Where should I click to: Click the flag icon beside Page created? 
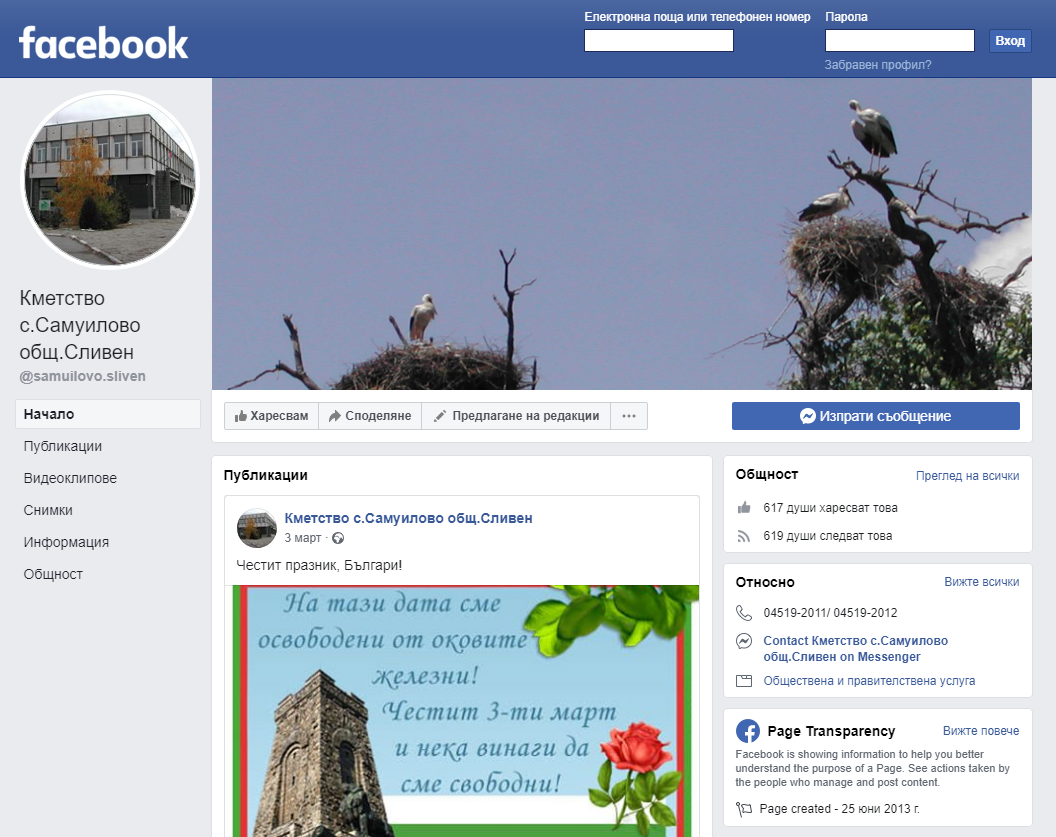(x=743, y=809)
